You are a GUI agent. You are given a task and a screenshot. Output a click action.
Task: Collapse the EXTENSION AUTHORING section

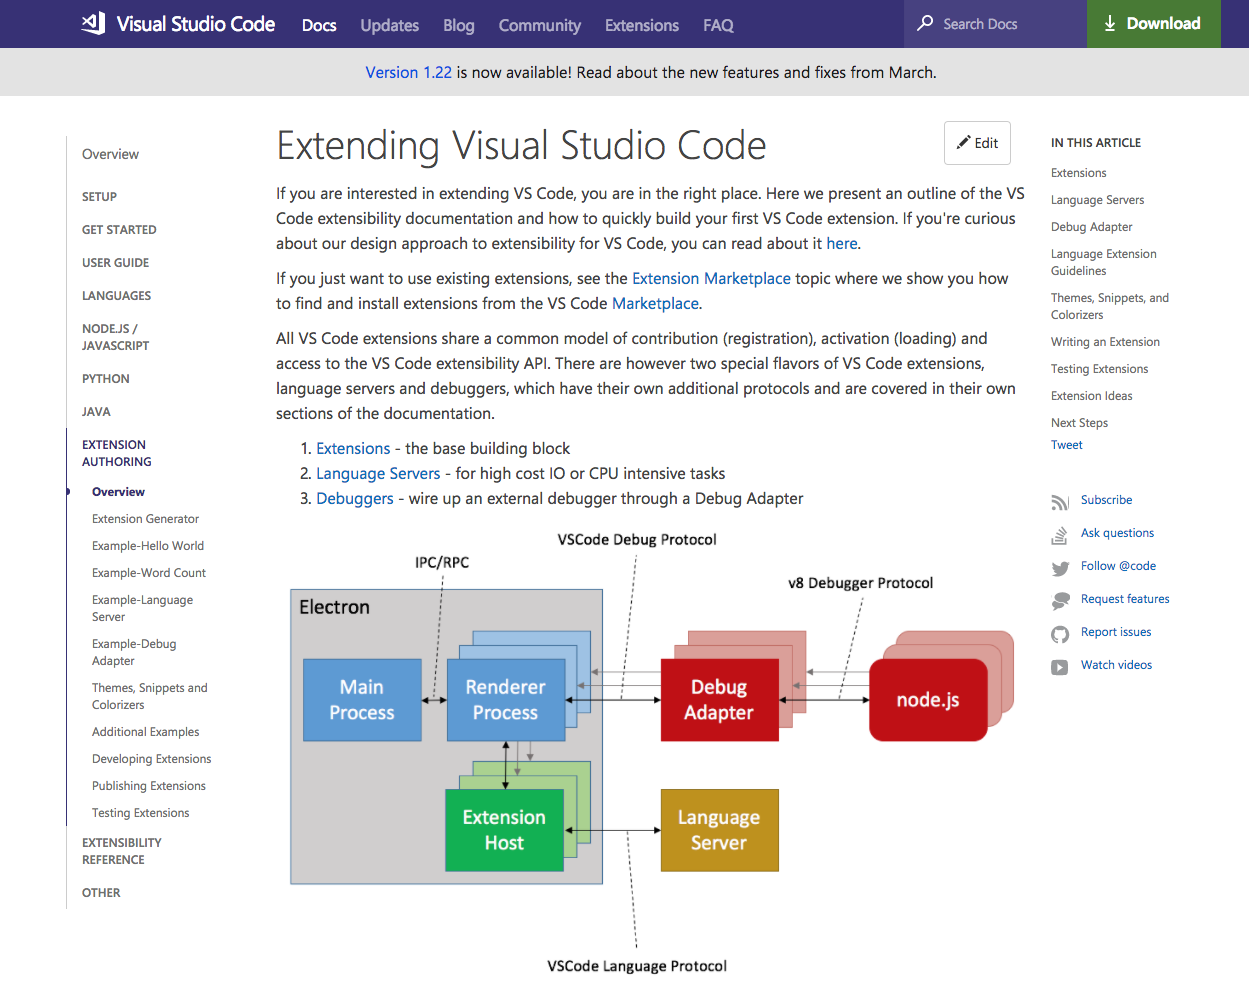pyautogui.click(x=116, y=453)
